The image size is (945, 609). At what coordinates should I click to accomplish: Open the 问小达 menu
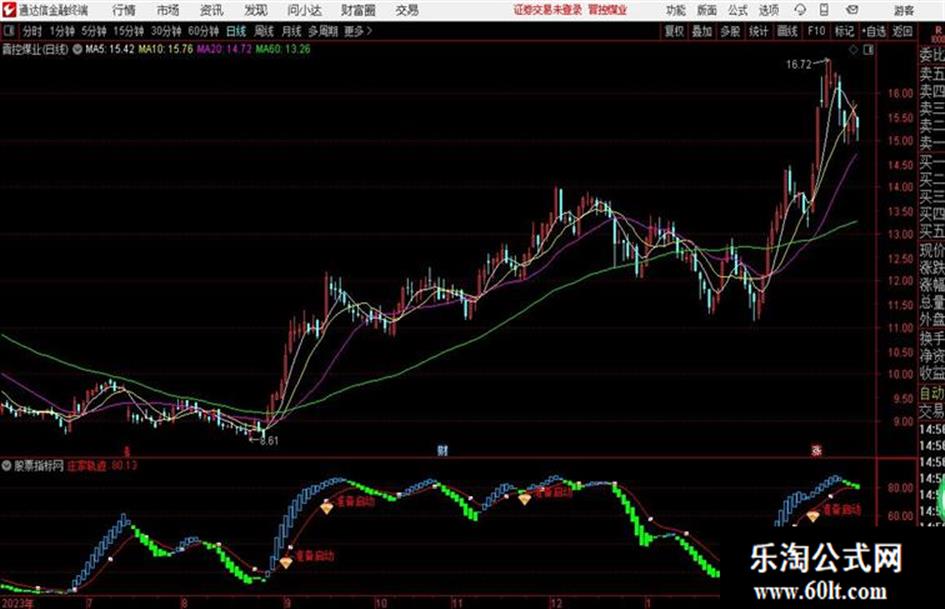coord(304,10)
